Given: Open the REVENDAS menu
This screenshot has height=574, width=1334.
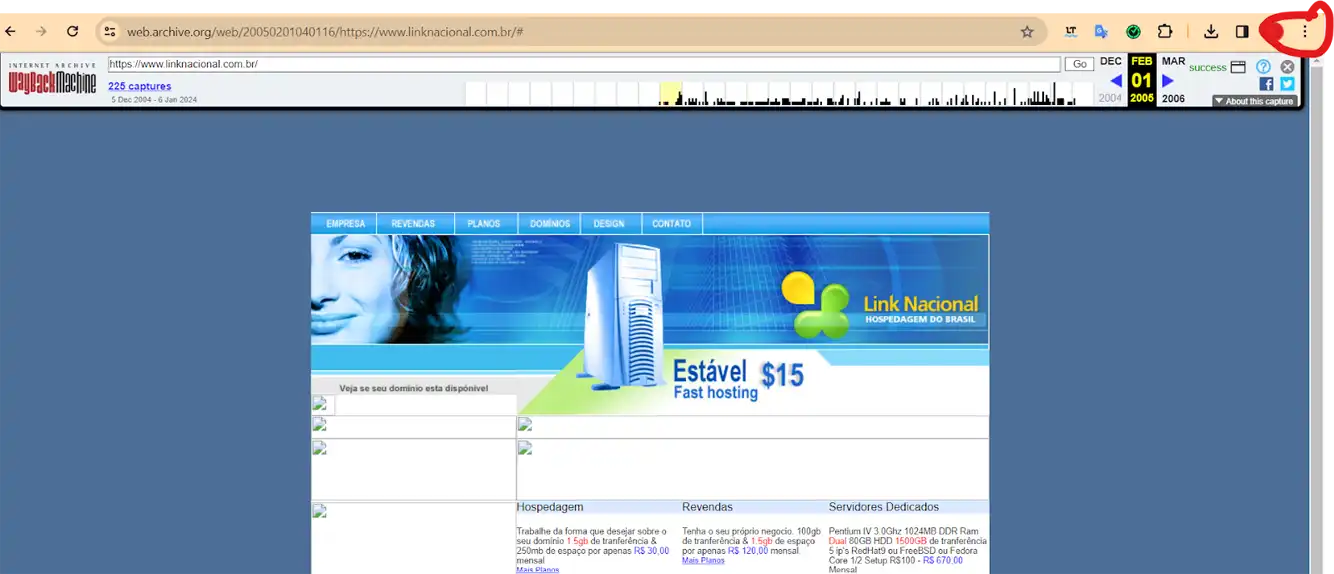Looking at the screenshot, I should click(x=413, y=223).
